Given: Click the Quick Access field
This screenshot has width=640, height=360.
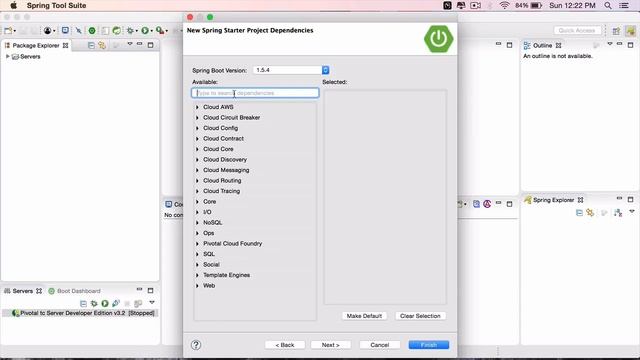Looking at the screenshot, I should tap(577, 31).
